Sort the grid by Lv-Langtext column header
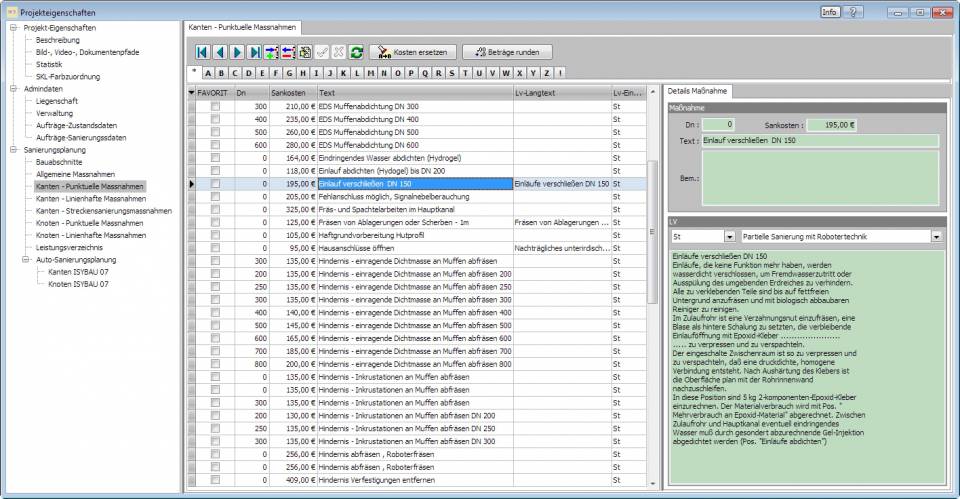This screenshot has width=960, height=499. click(x=562, y=93)
